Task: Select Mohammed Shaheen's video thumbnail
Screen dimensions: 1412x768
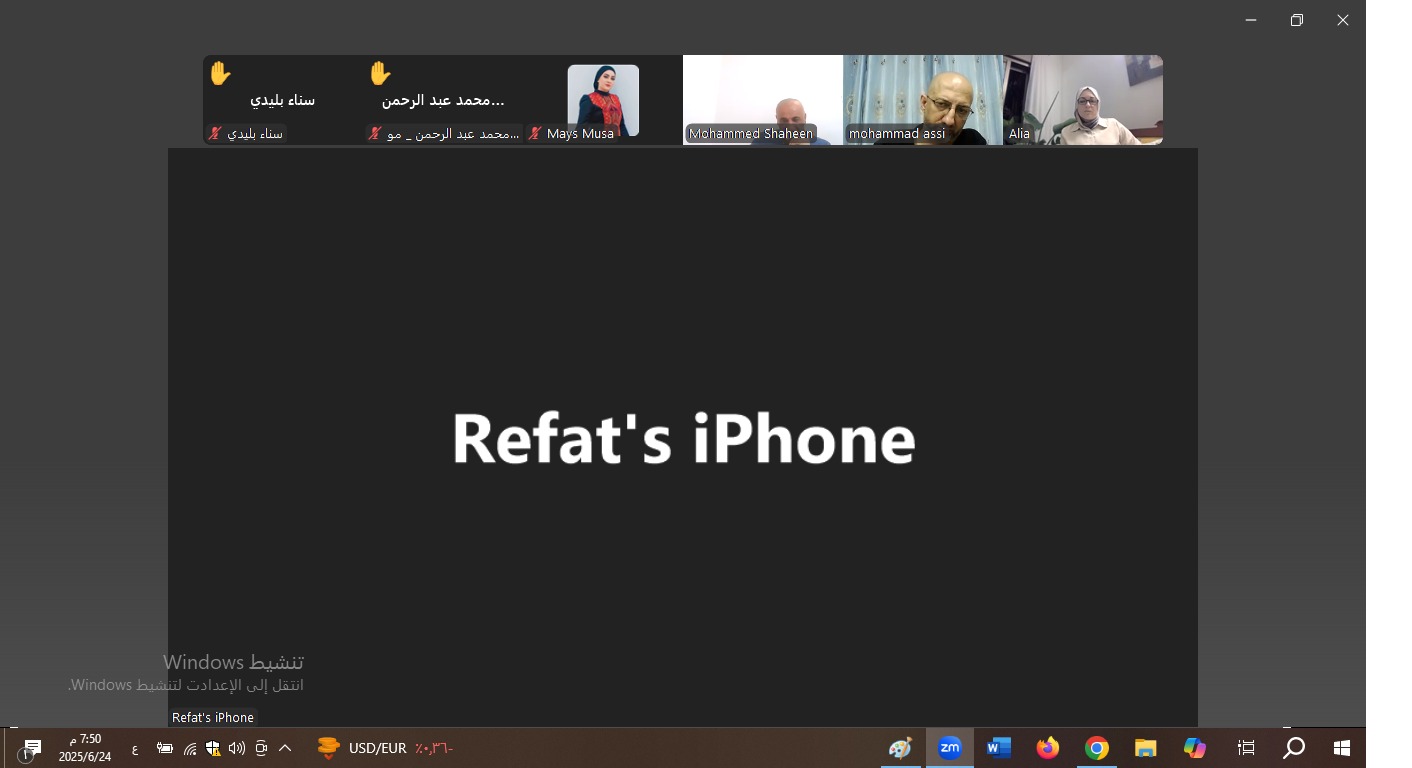Action: (x=763, y=100)
